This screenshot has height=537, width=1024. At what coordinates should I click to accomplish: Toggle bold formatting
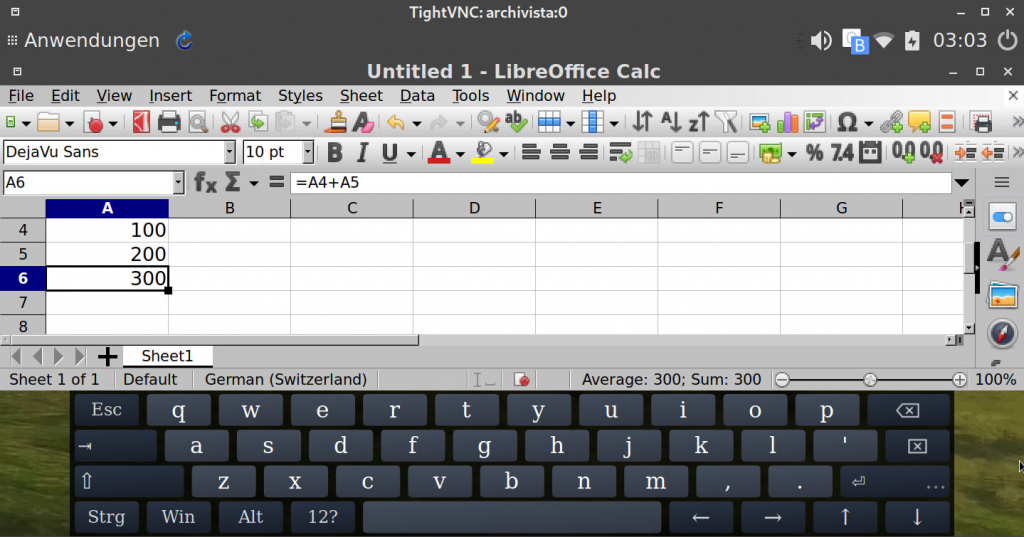pos(335,153)
